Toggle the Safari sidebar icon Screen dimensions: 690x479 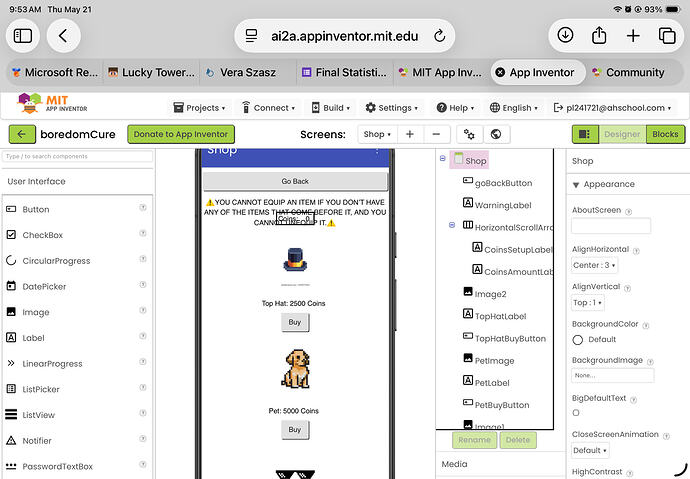22,36
